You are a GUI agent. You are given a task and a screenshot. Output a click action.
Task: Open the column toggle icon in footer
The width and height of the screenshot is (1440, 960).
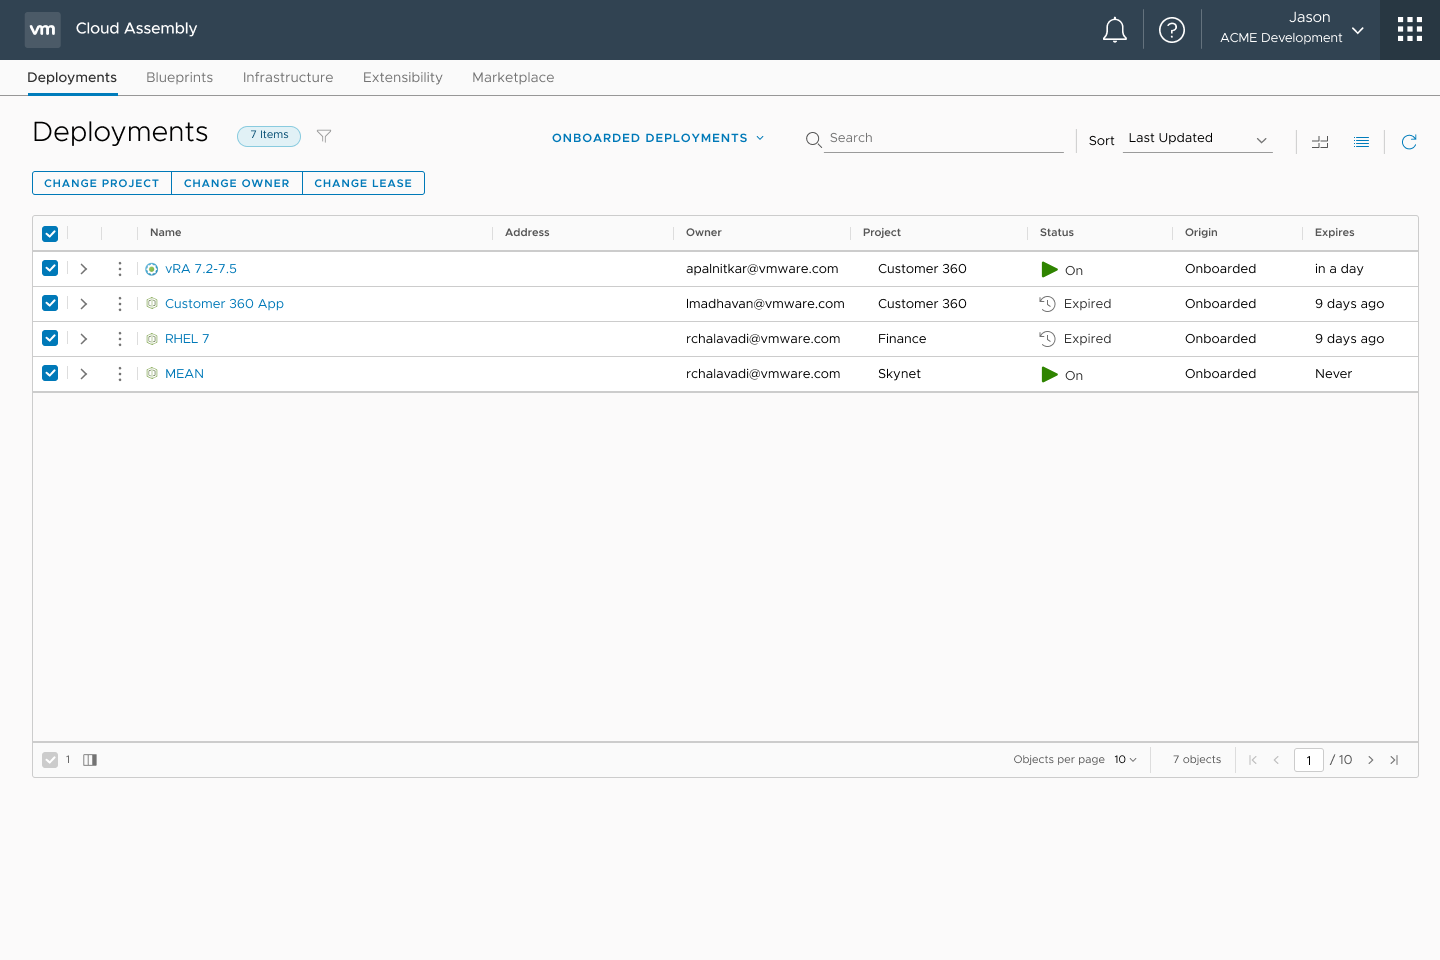tap(90, 760)
